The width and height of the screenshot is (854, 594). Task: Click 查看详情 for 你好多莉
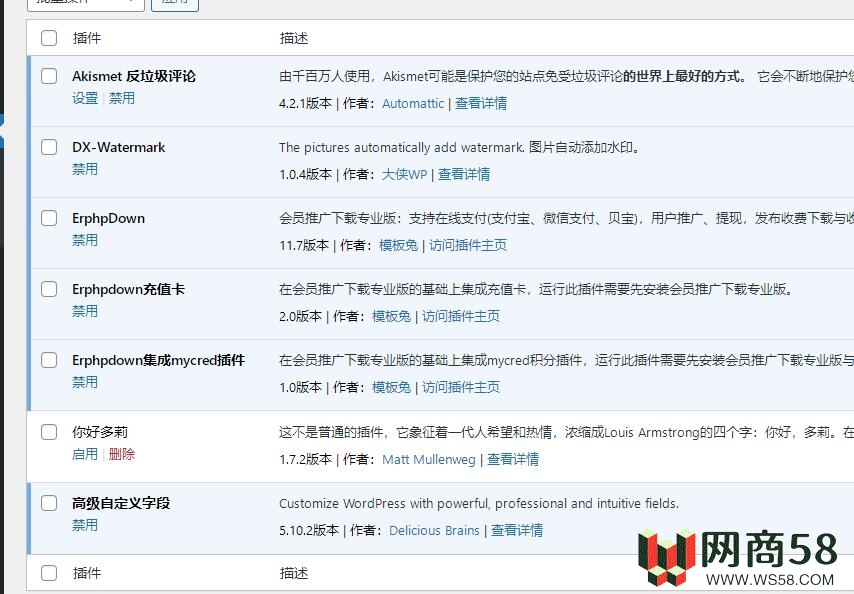[x=513, y=460]
